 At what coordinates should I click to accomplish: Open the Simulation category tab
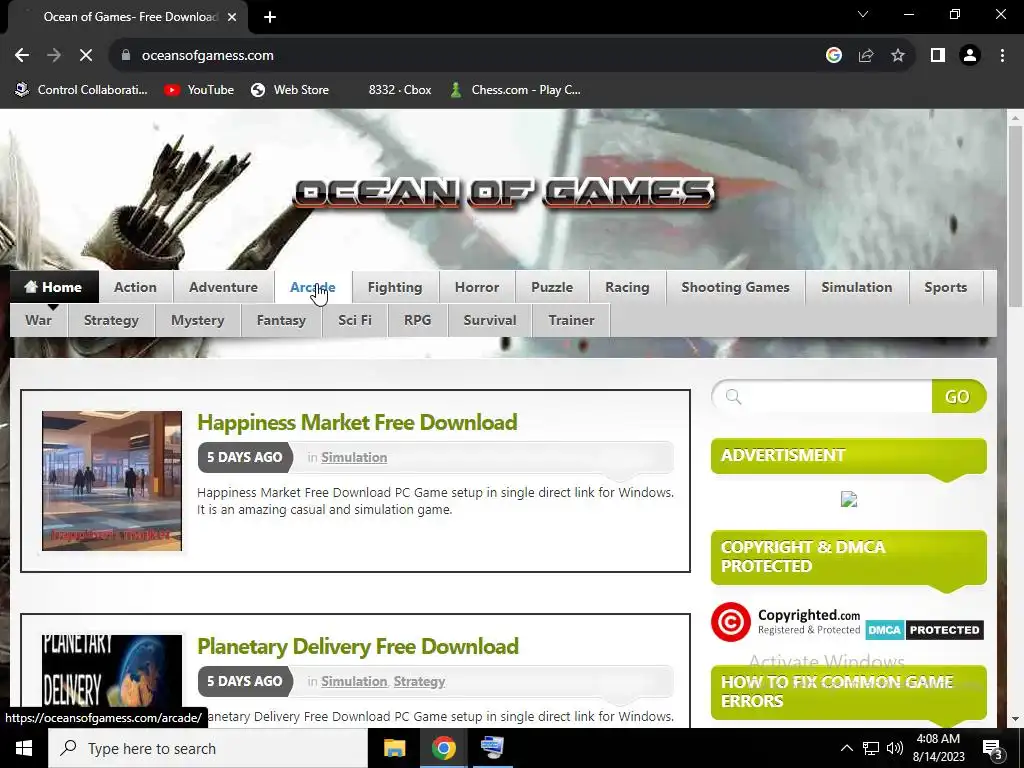(x=857, y=287)
